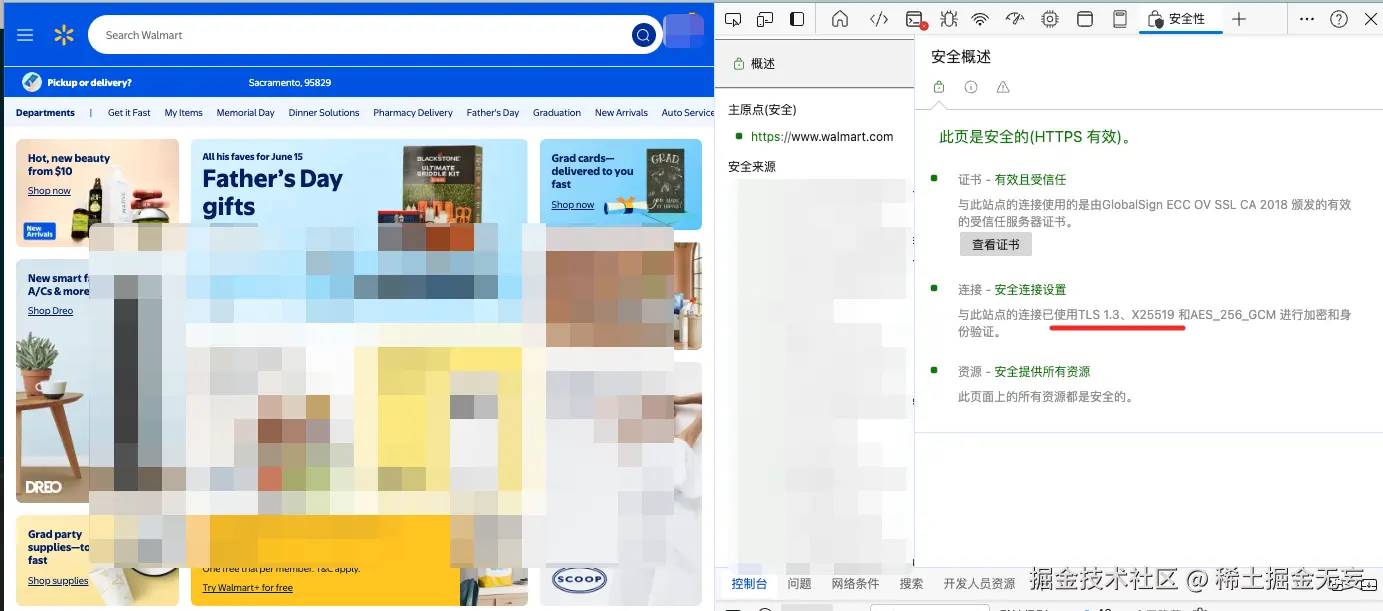This screenshot has width=1383, height=611.
Task: Open the Console panel showing the red error badge
Action: (914, 19)
